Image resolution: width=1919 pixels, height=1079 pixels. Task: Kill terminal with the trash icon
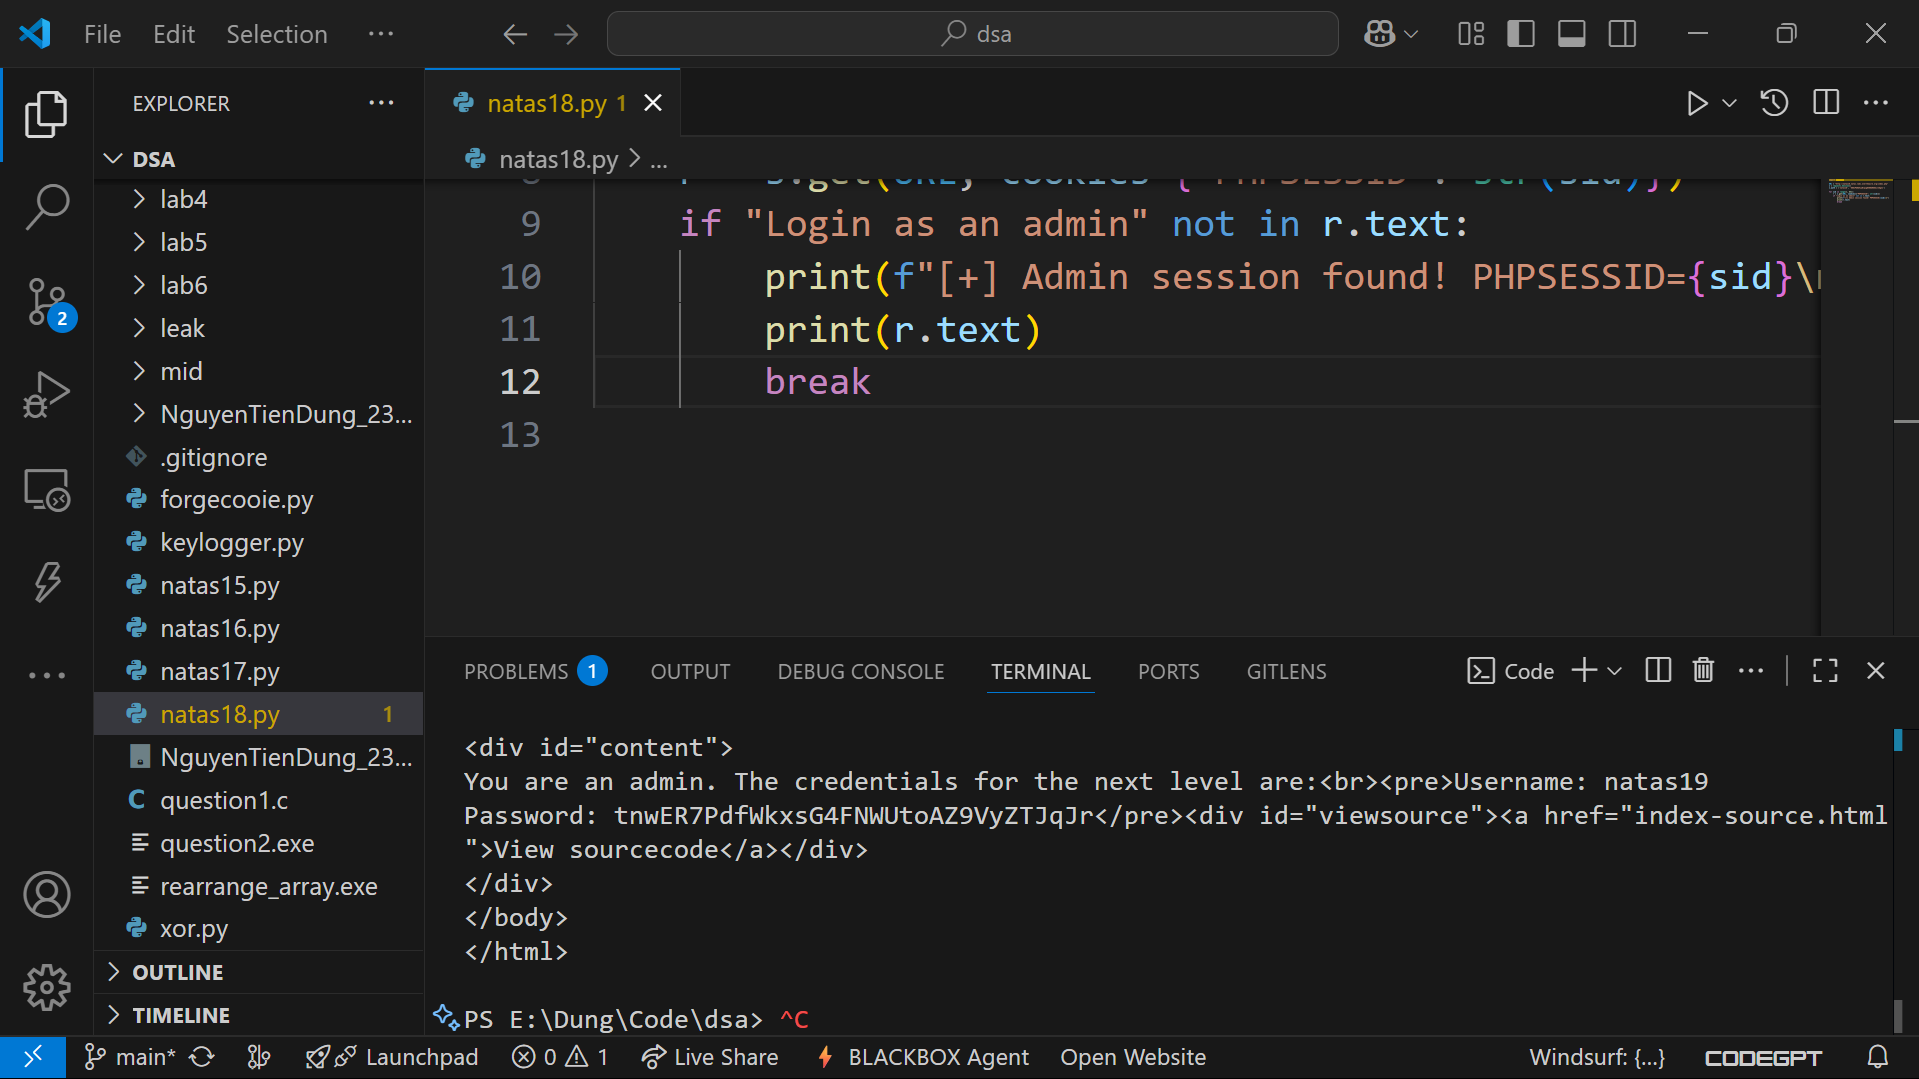(x=1703, y=671)
